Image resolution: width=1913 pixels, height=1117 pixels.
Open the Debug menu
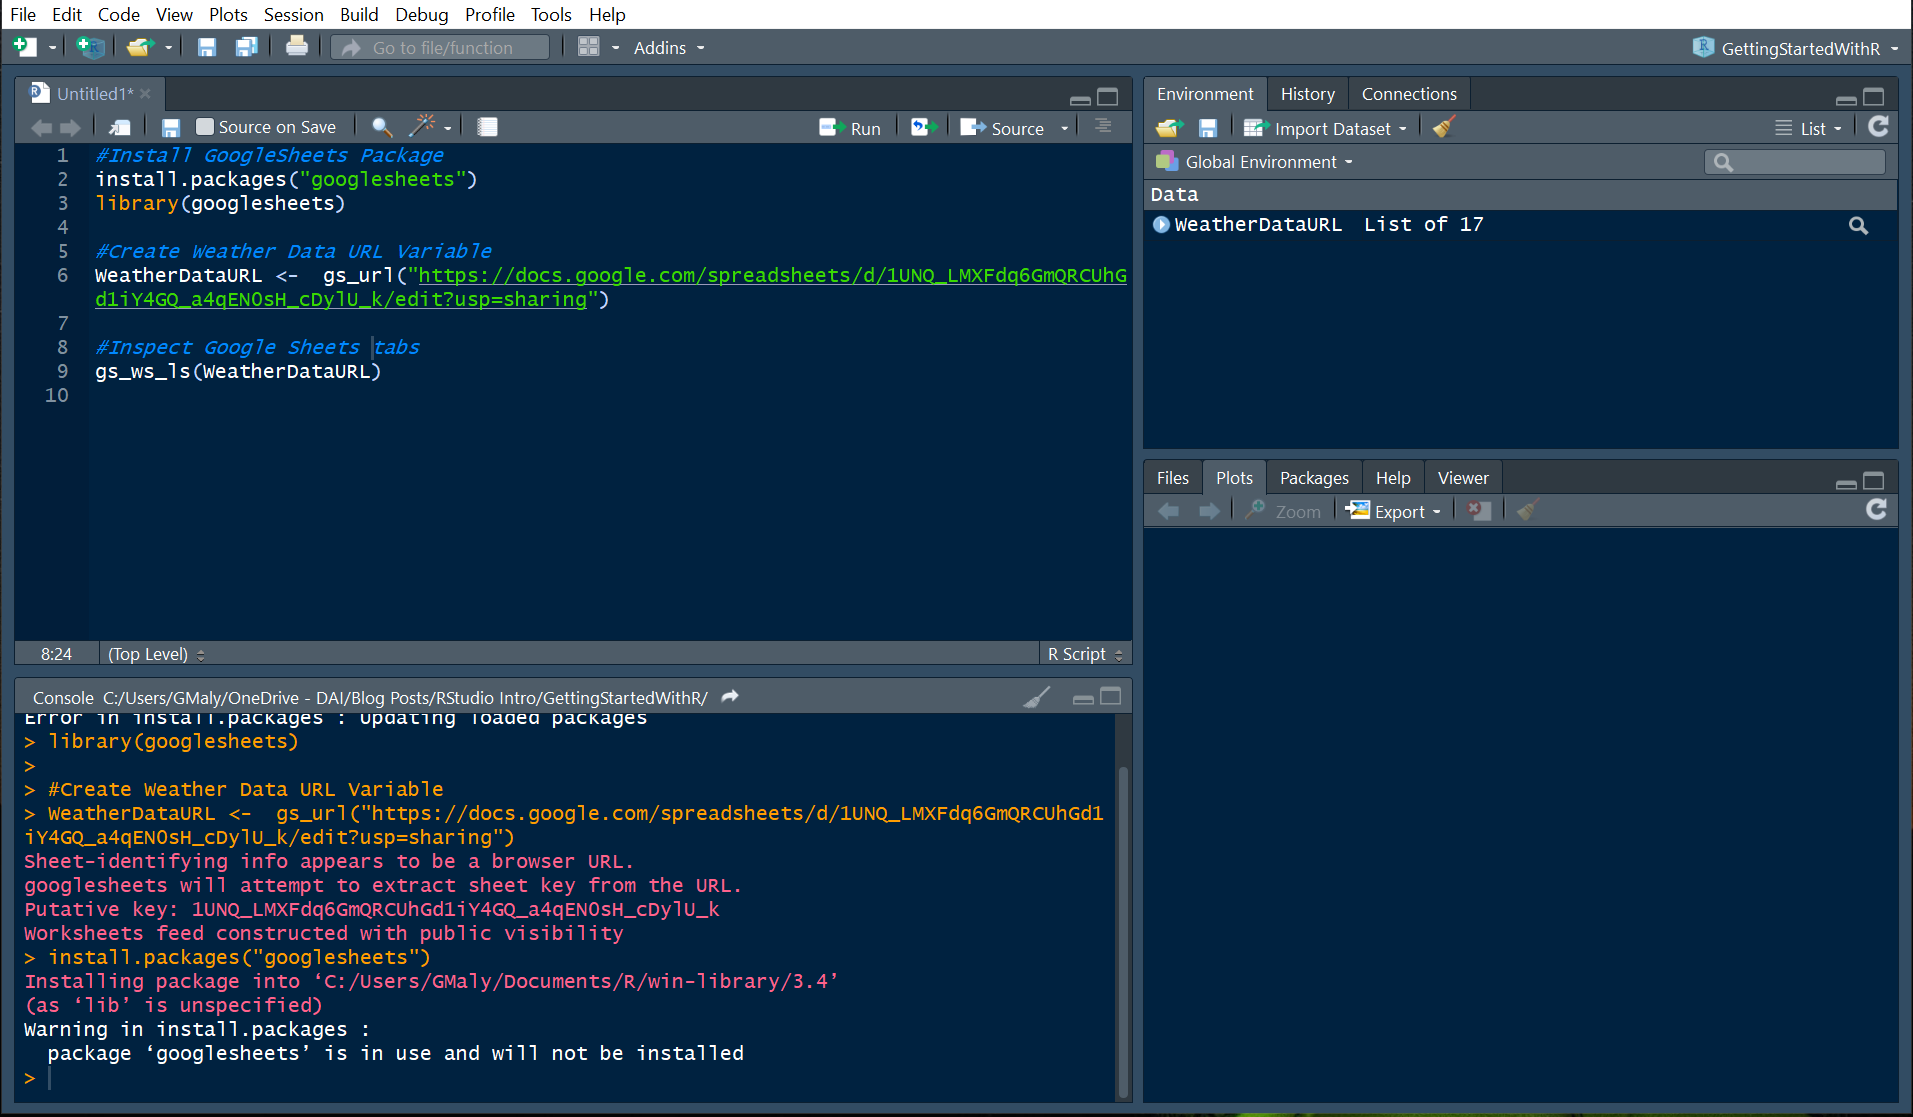pos(421,14)
